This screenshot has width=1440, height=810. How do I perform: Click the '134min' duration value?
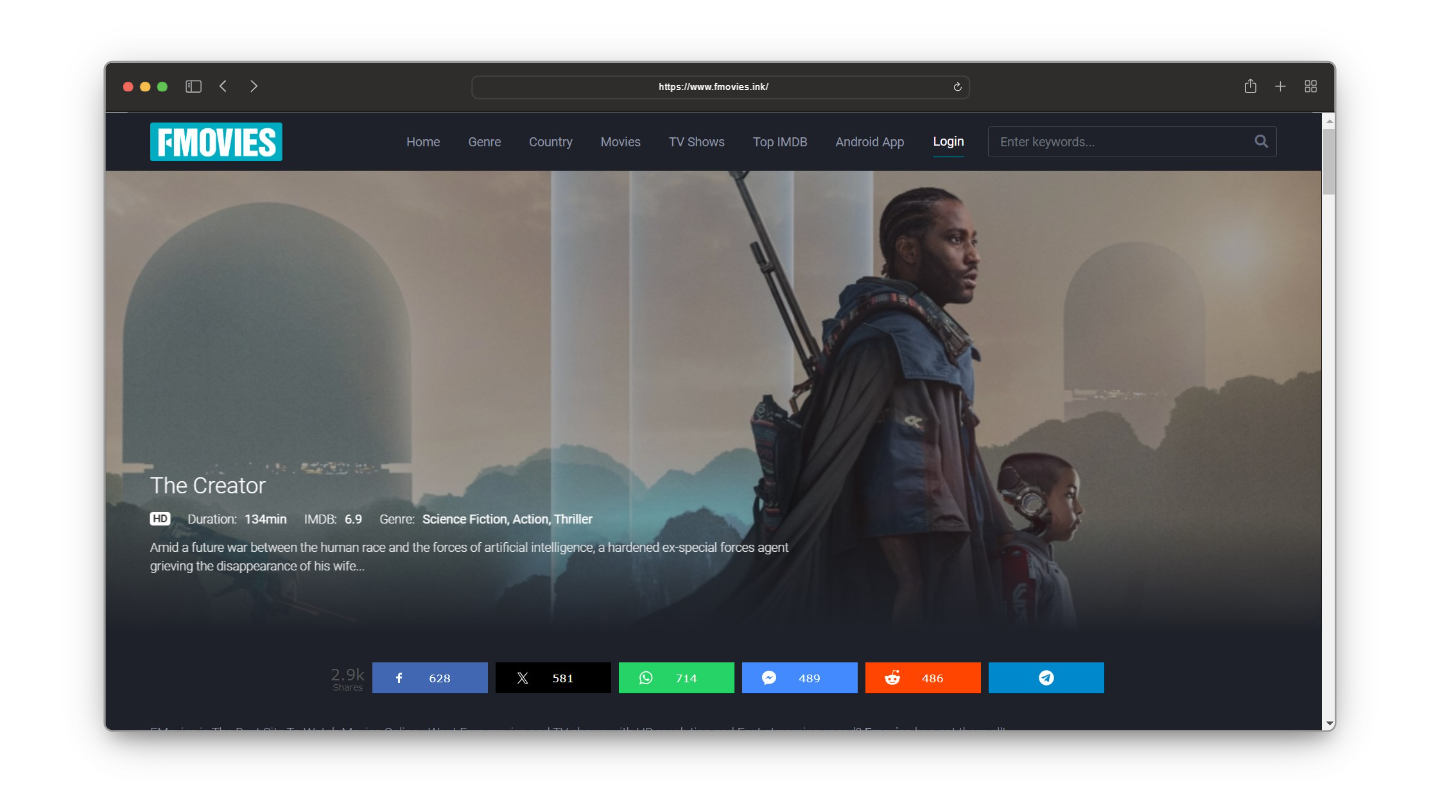click(266, 519)
